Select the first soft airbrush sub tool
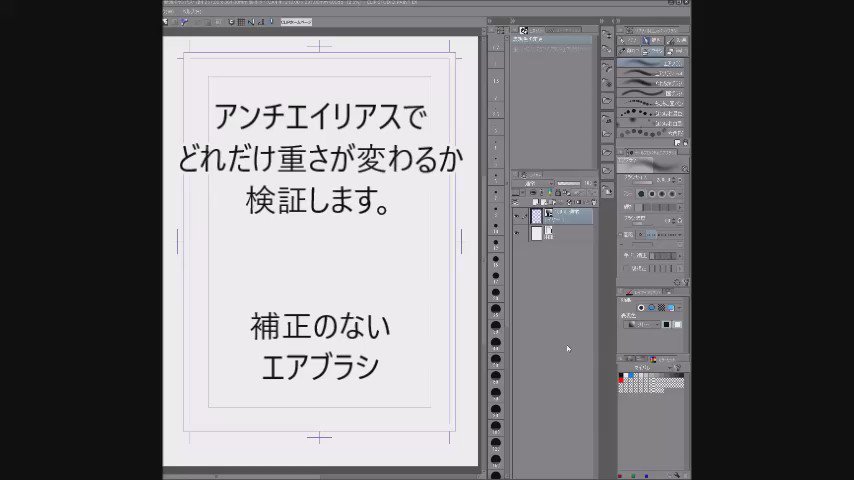The image size is (854, 480). pos(651,63)
